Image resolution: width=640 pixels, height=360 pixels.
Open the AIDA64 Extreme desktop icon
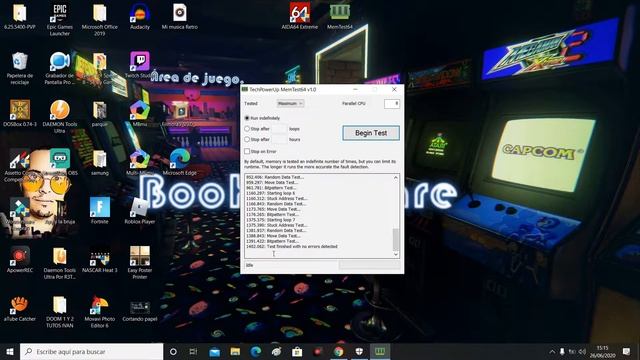(x=300, y=16)
